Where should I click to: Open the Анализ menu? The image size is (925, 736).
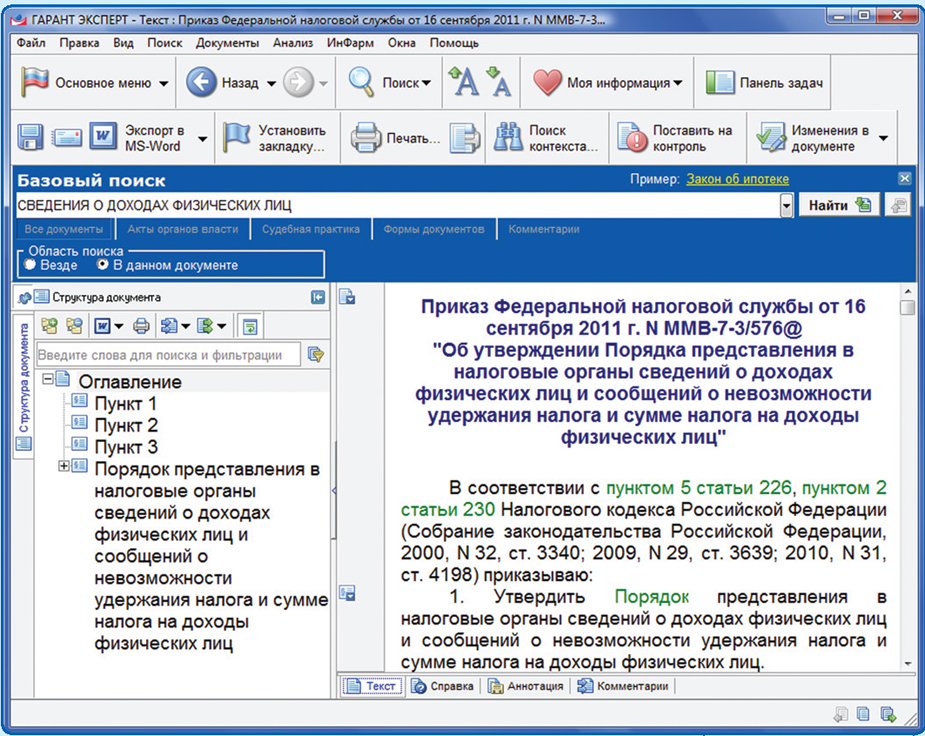(291, 43)
